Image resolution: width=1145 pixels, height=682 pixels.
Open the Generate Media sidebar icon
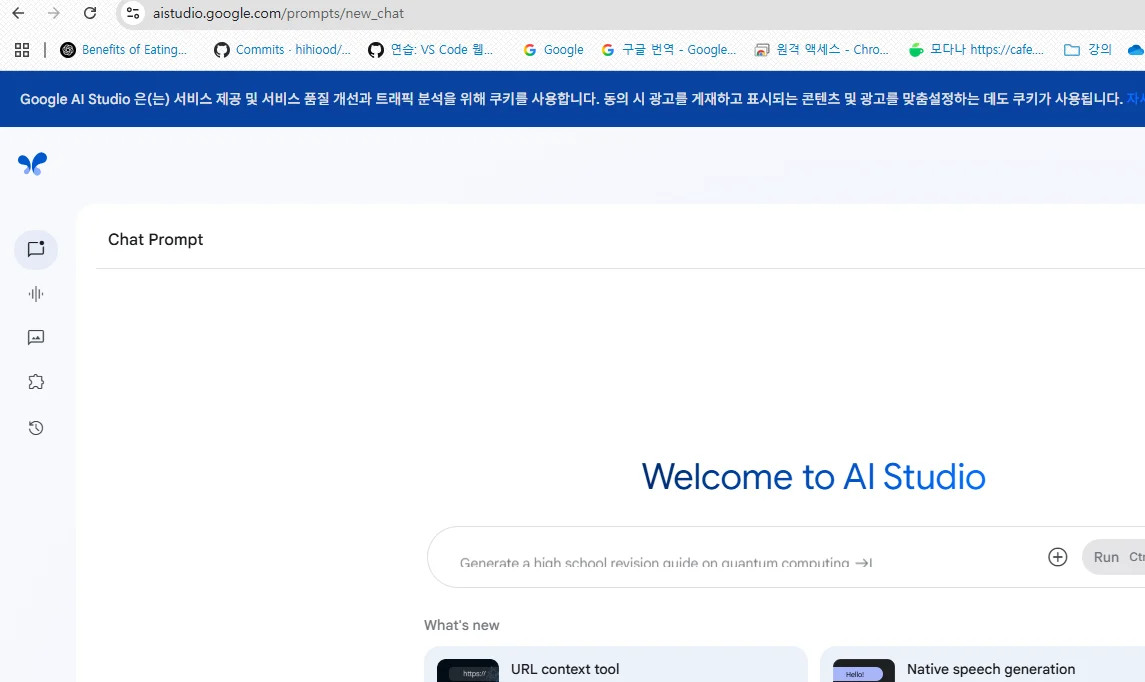point(36,338)
